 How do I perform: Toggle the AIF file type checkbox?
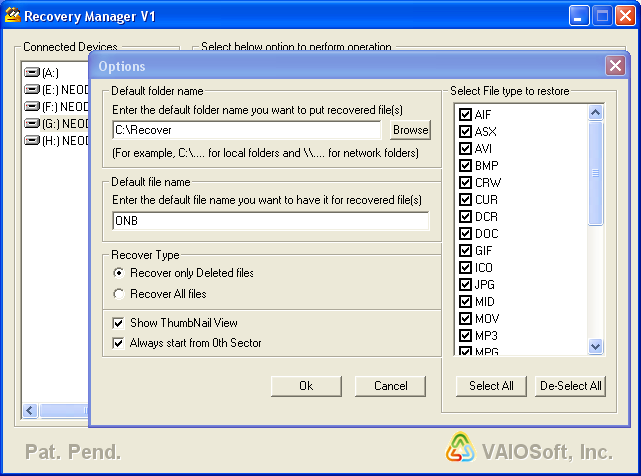pos(465,114)
